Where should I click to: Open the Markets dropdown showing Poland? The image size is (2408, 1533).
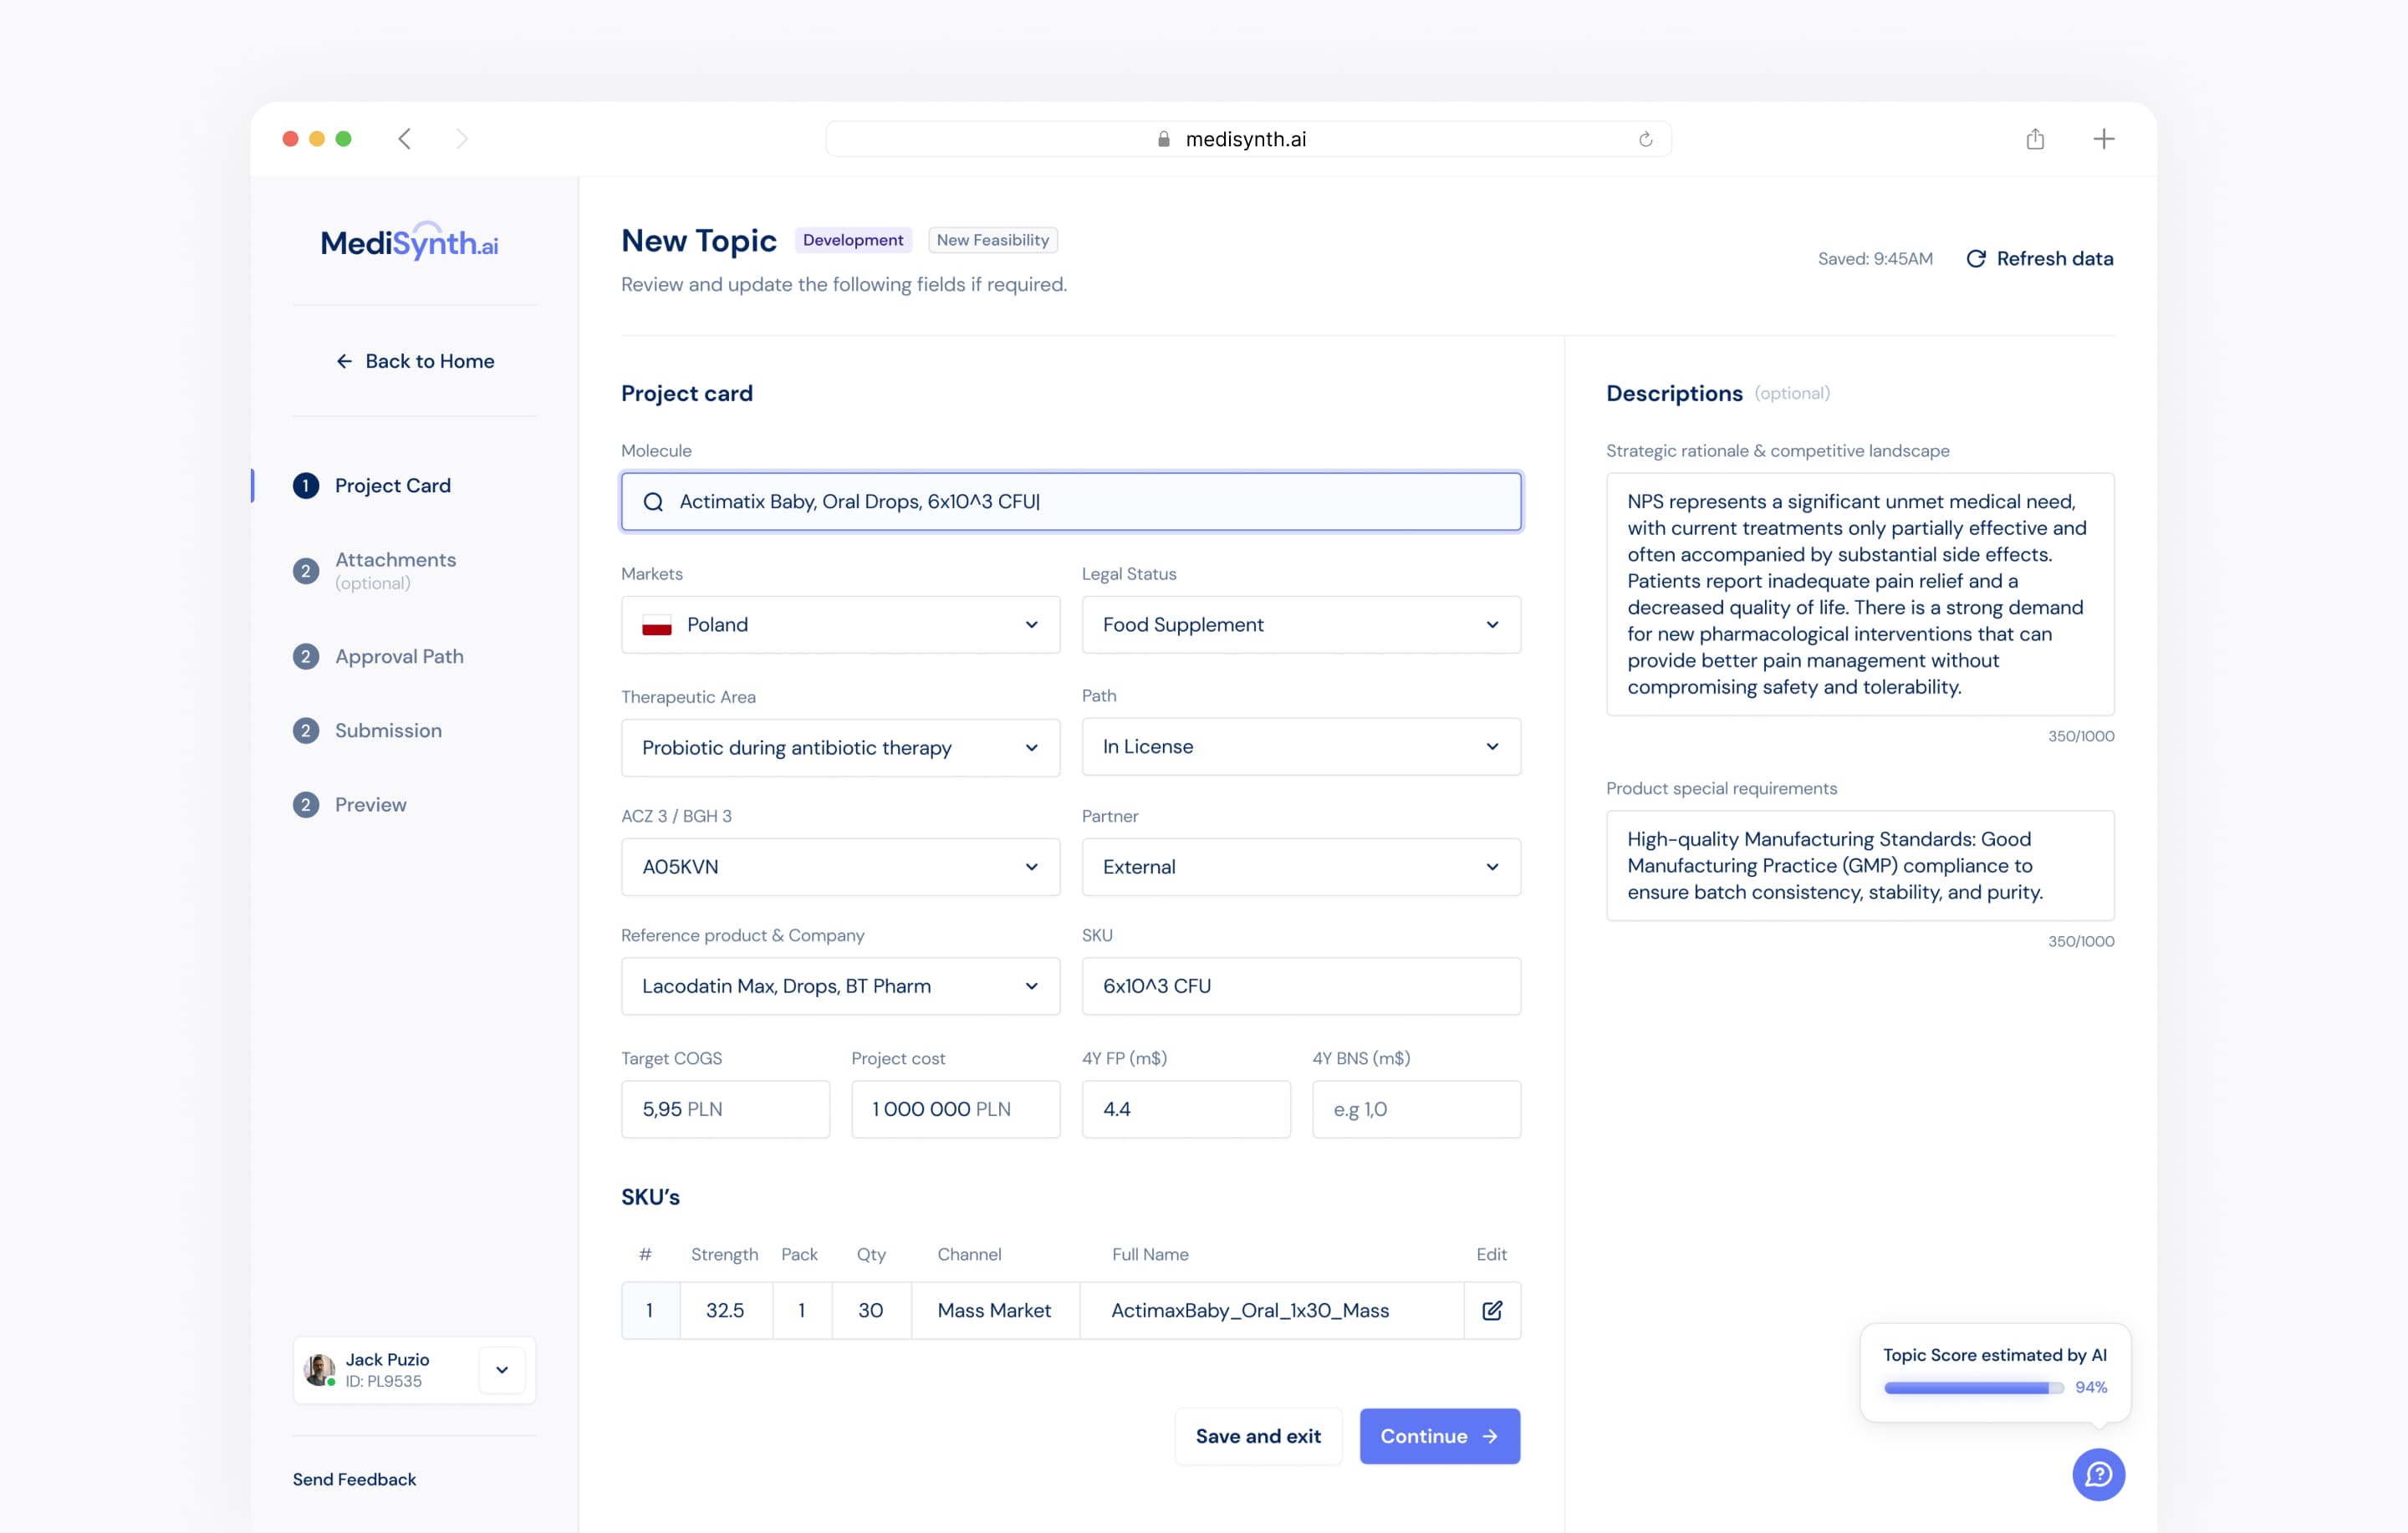click(840, 625)
